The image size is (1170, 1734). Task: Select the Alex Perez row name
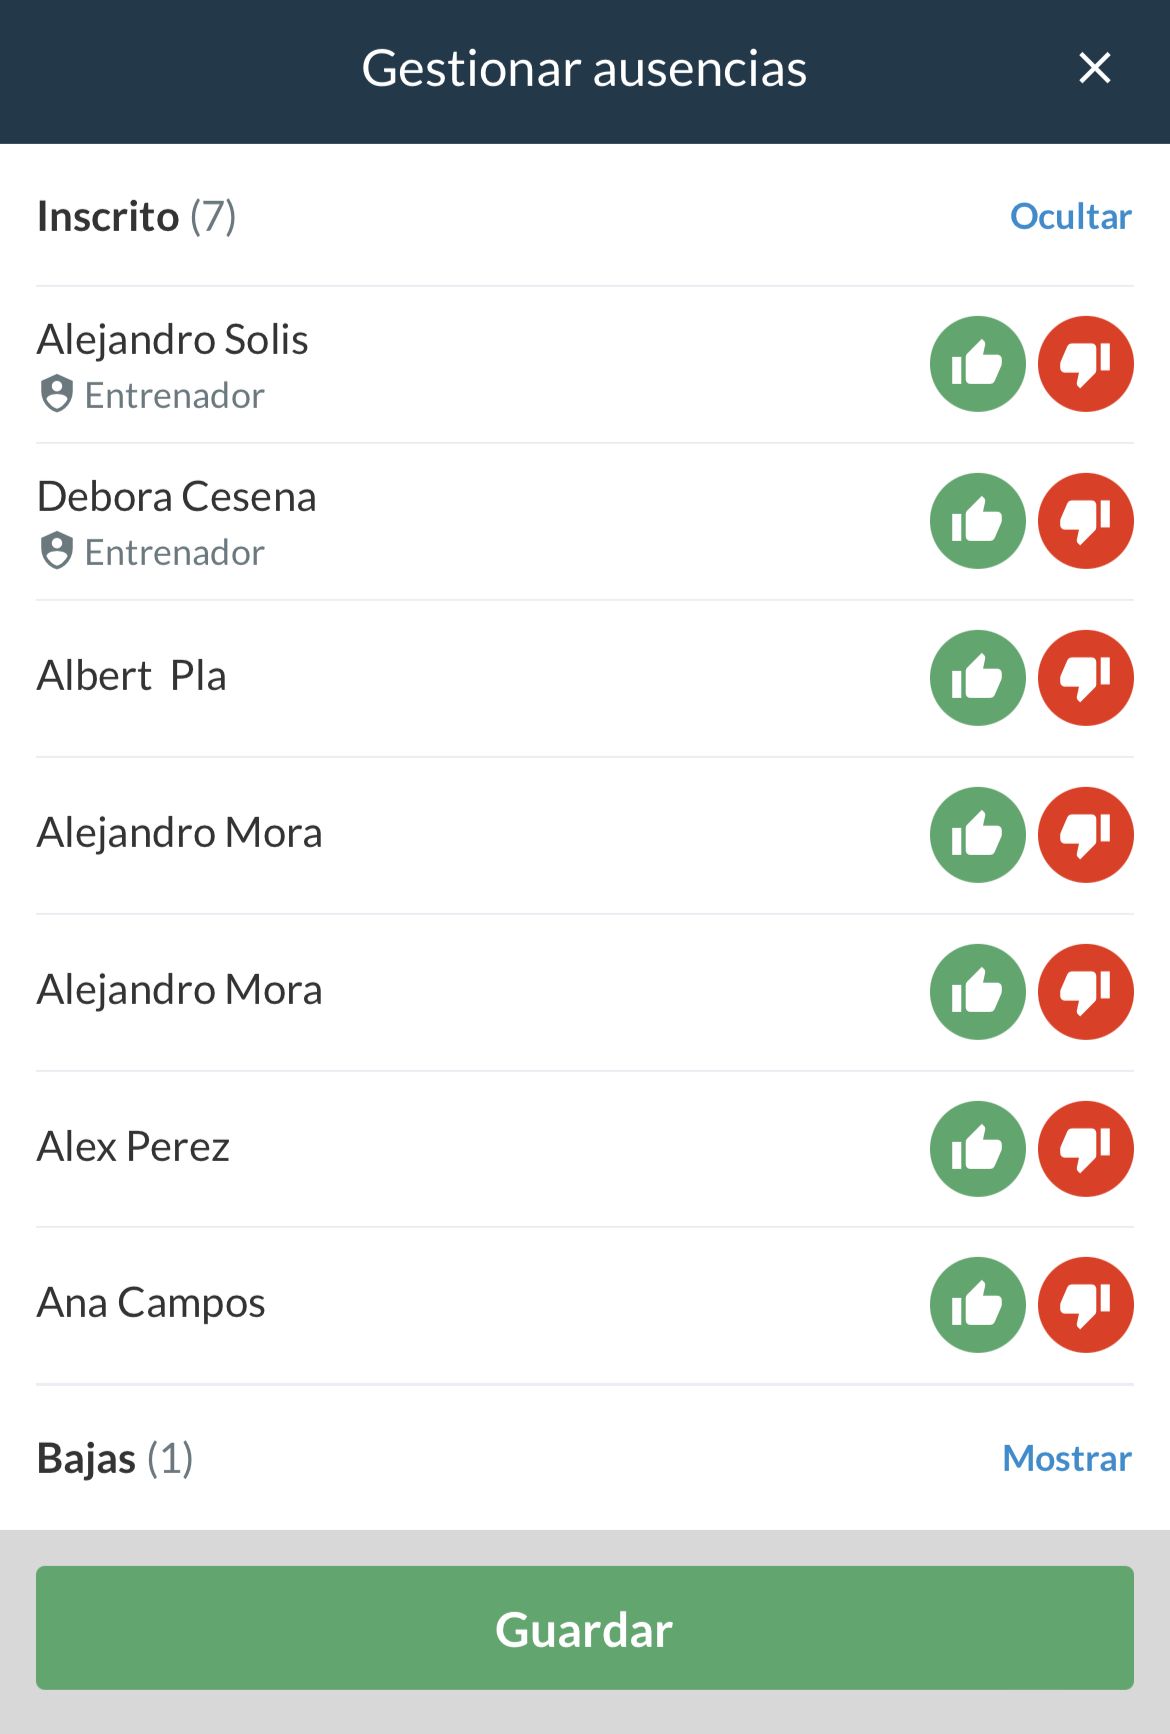coord(133,1147)
